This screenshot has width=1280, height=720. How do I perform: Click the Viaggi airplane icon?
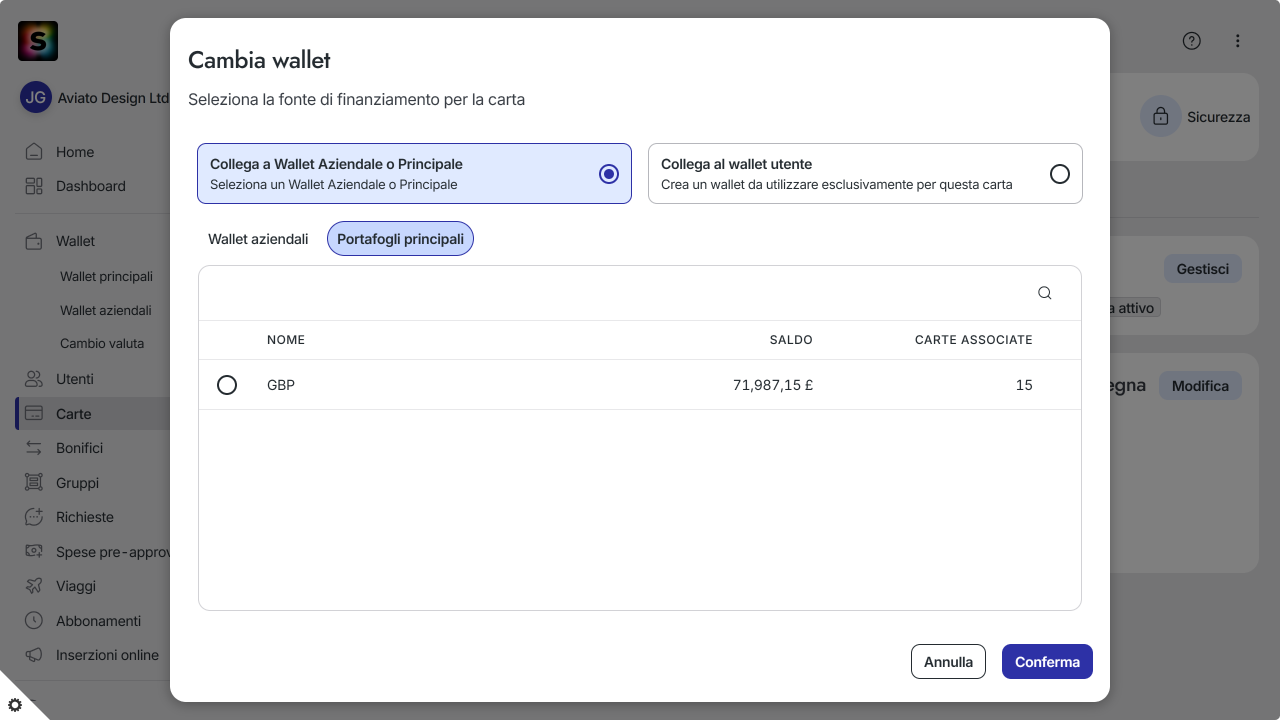pos(34,586)
